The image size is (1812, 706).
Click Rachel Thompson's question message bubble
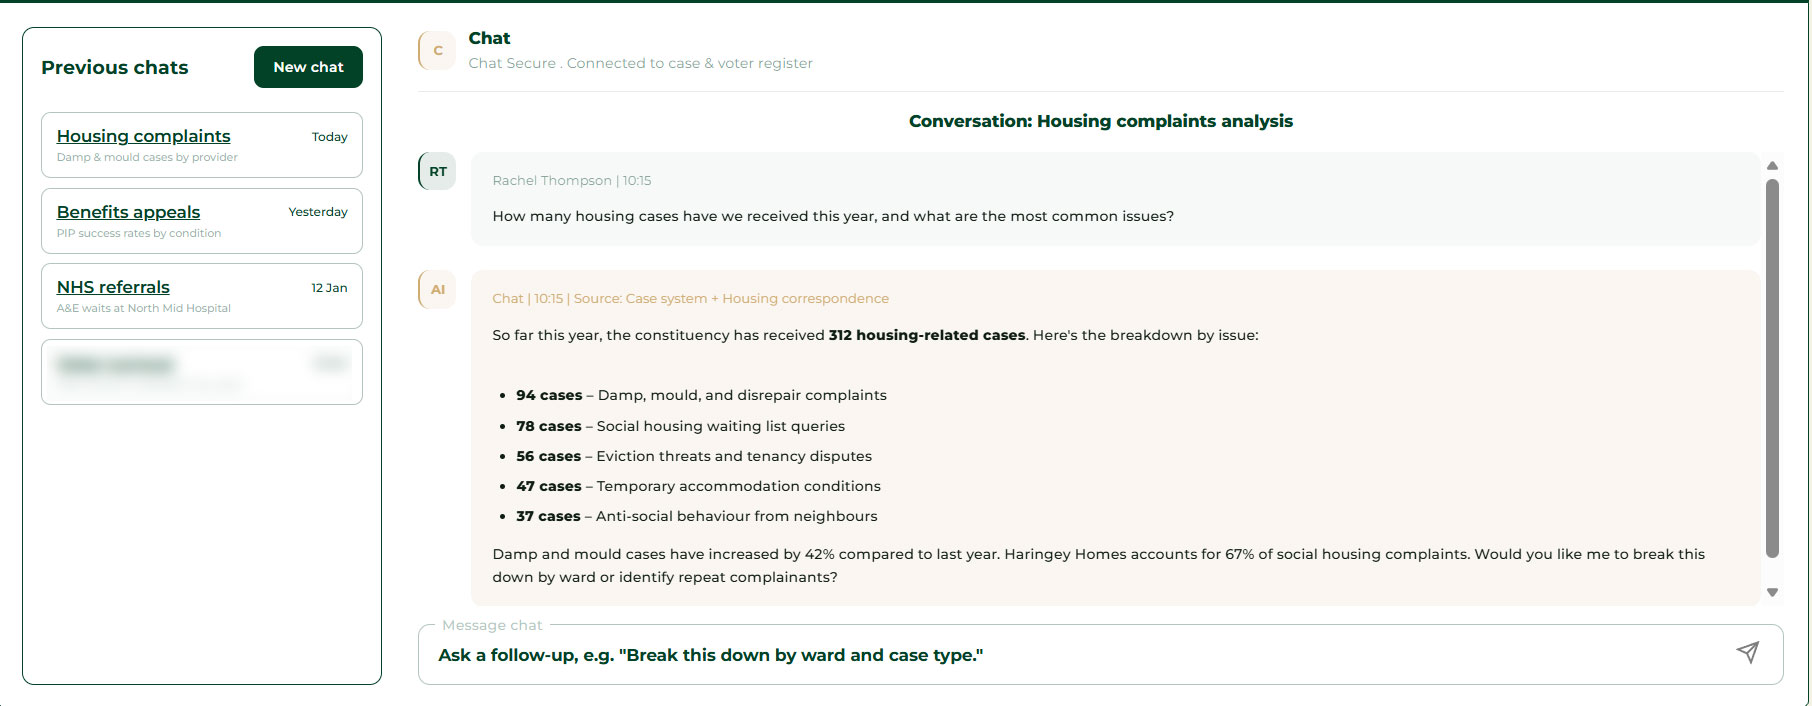coord(1114,199)
